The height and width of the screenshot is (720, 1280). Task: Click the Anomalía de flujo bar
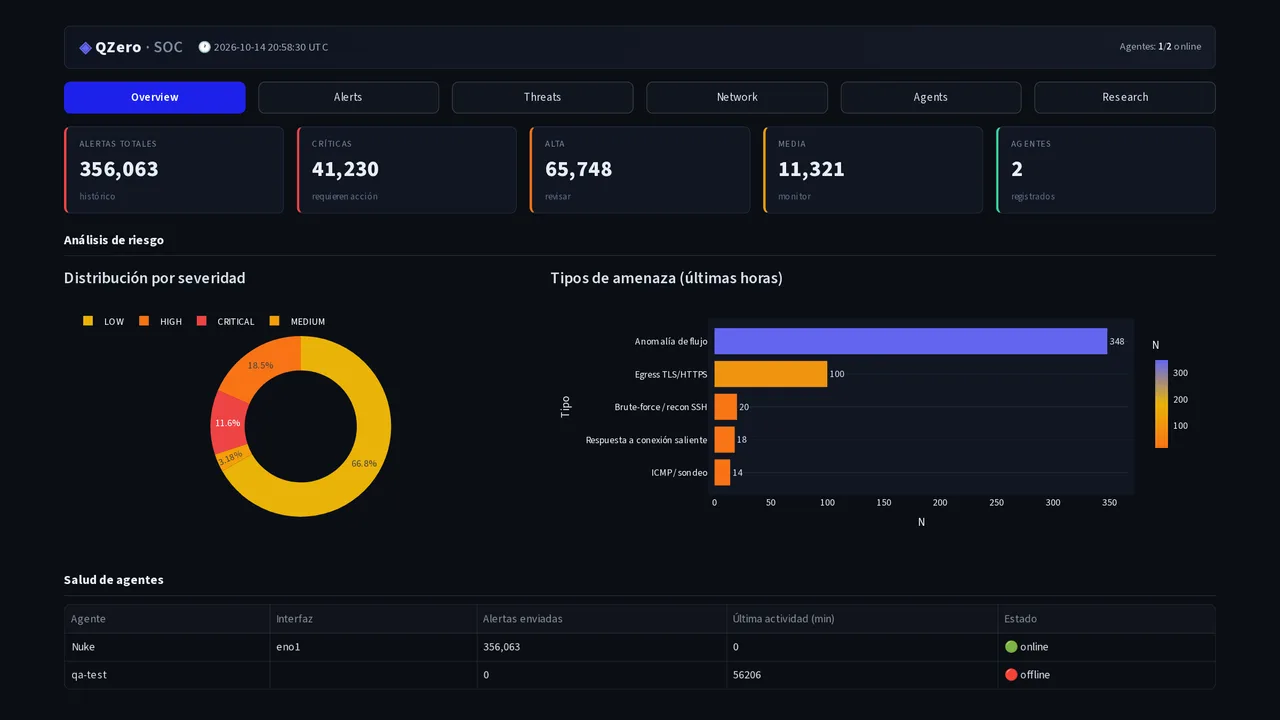point(910,341)
